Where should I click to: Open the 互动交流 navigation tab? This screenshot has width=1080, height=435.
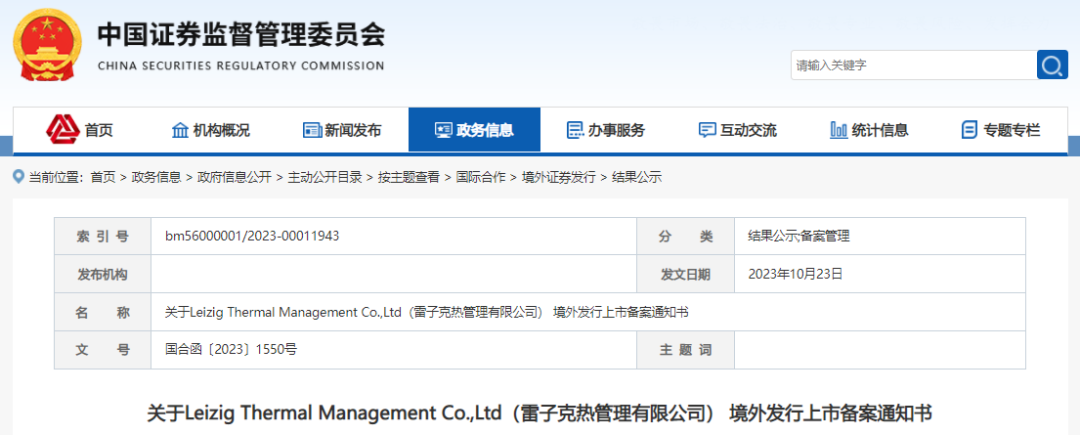point(738,129)
